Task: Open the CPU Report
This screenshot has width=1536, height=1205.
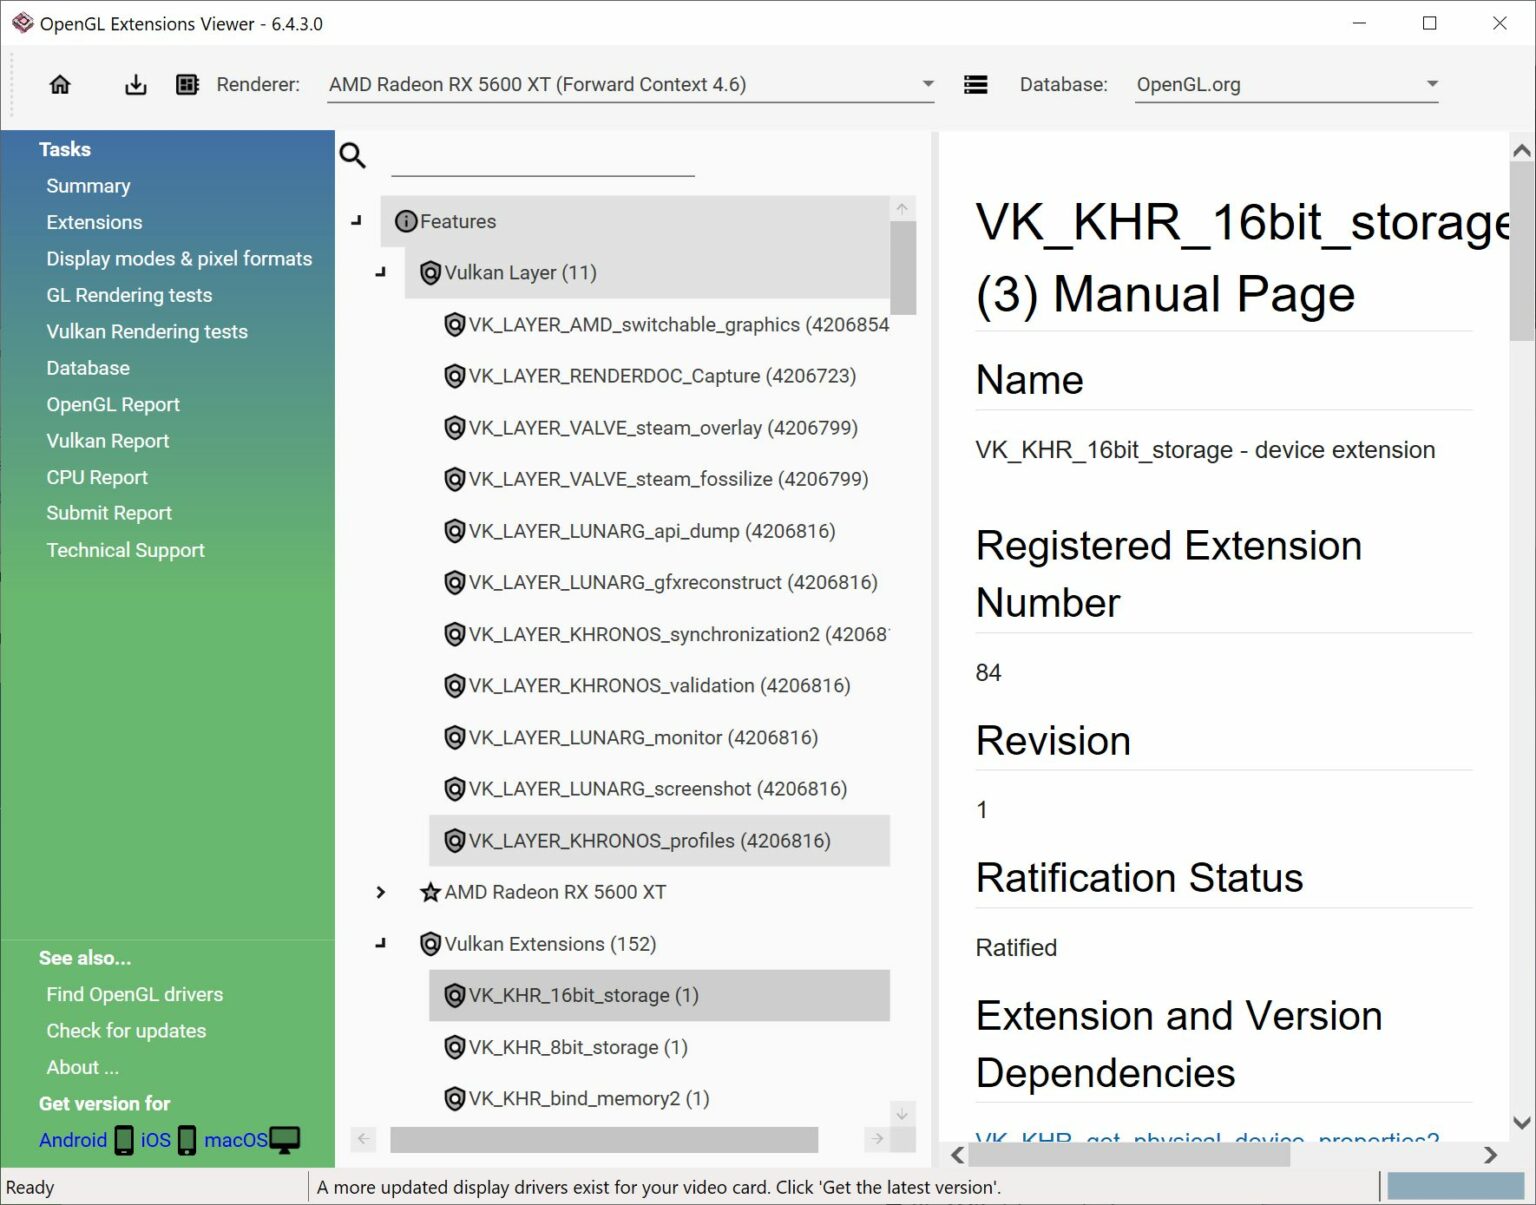Action: click(97, 477)
